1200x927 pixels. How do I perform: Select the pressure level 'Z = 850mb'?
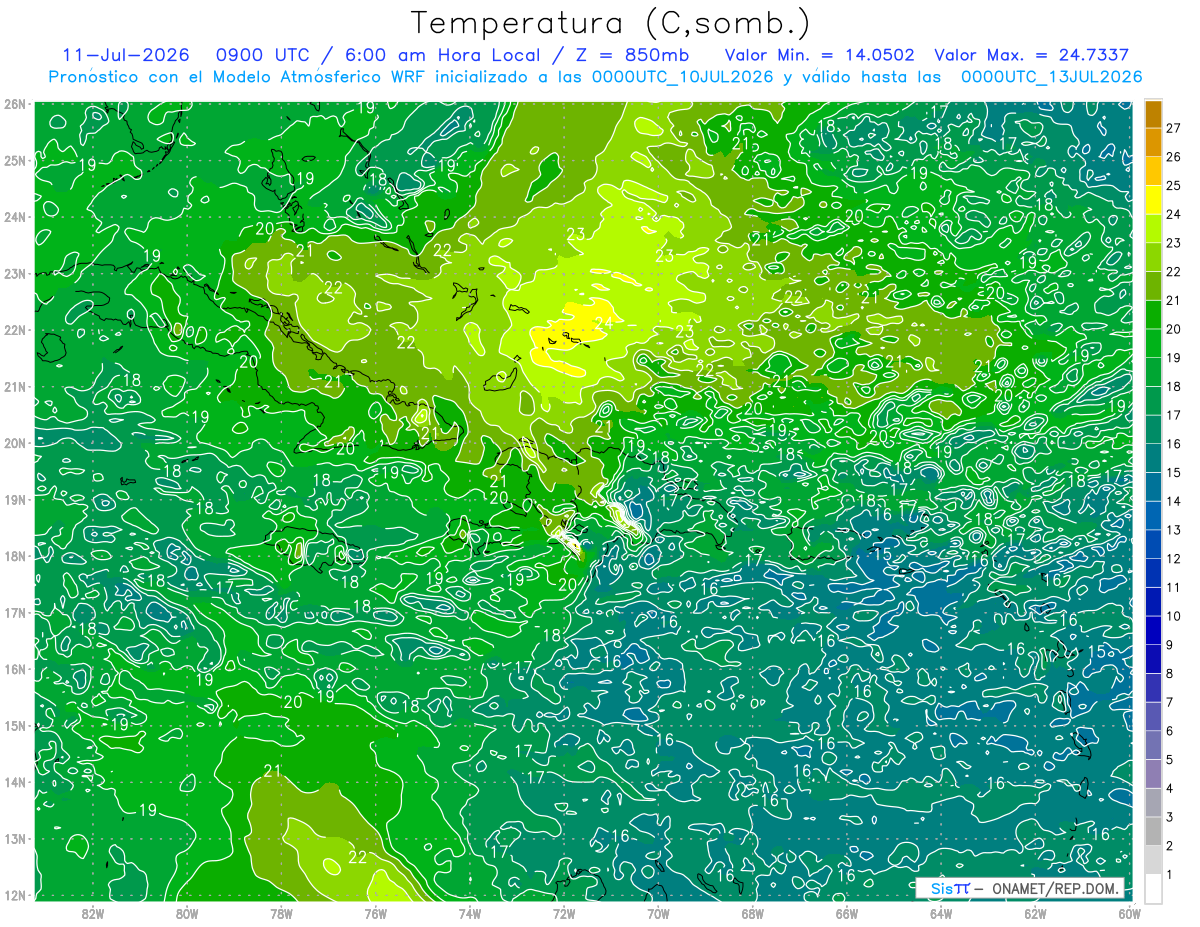626,55
